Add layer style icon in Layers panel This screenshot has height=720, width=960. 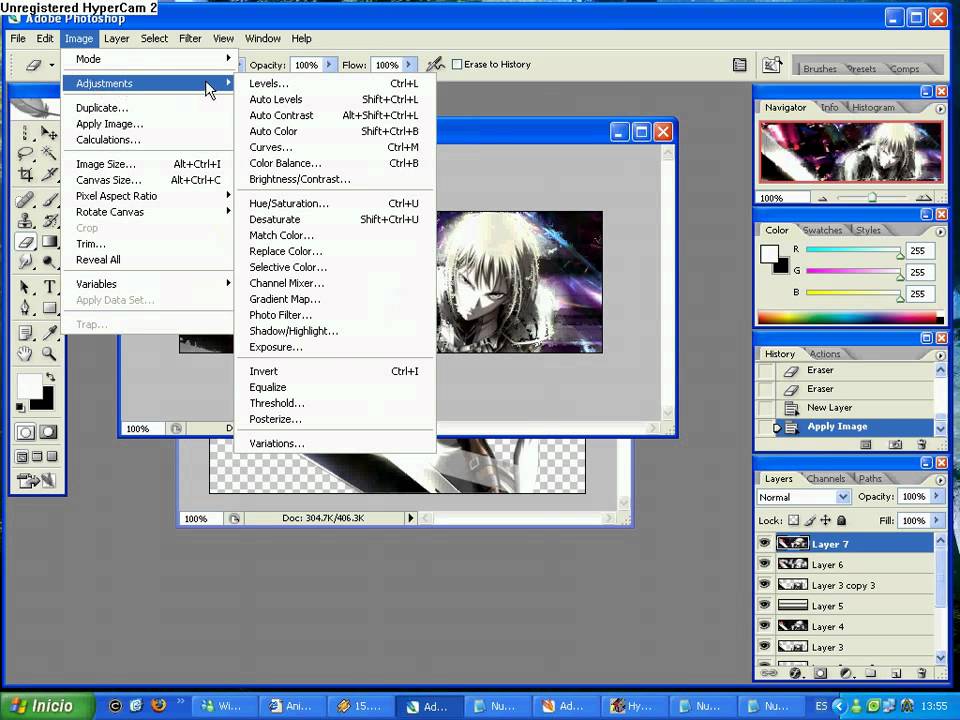tap(795, 673)
